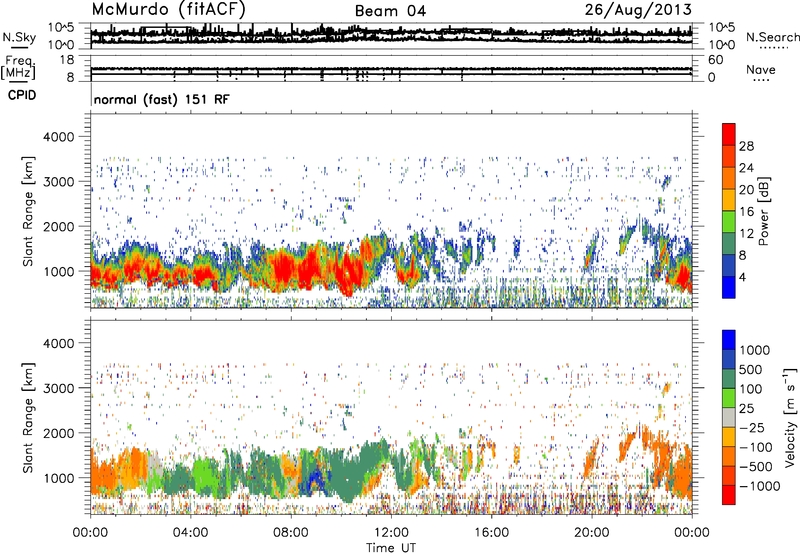Click the rightmost "00:00" time tick label
Screen dimensions: 800x554
pyautogui.click(x=692, y=533)
